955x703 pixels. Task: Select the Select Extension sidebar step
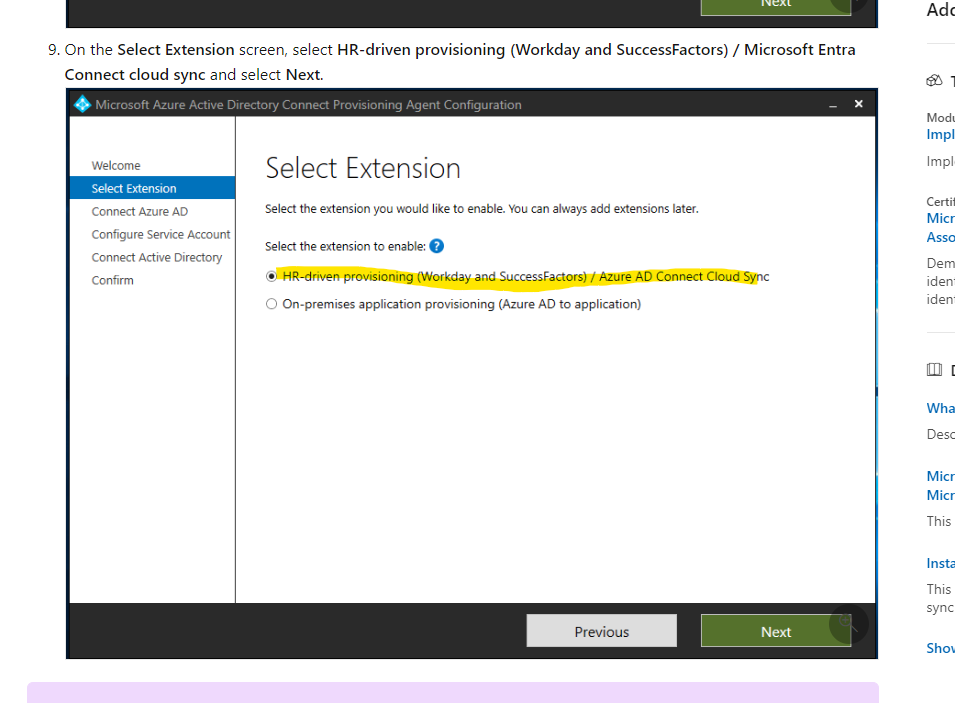(x=152, y=188)
